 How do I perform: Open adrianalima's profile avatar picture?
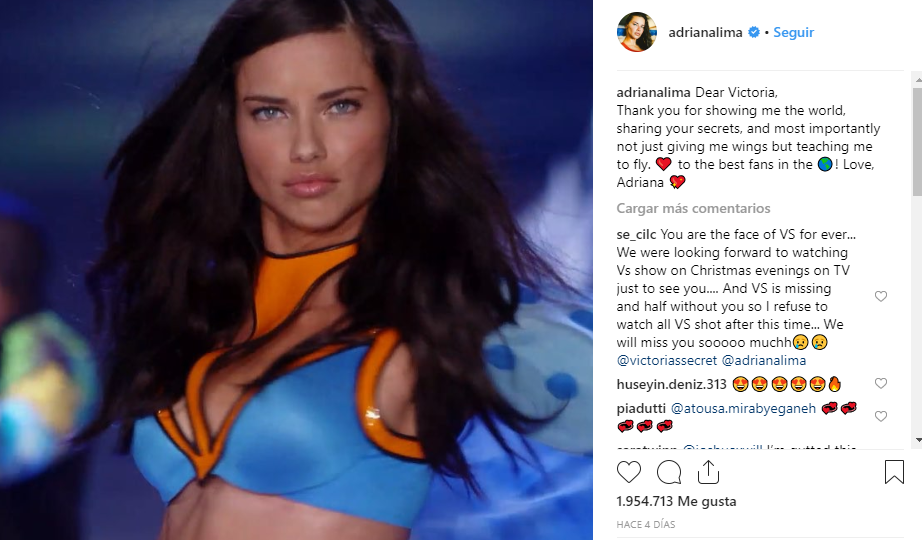tap(636, 32)
